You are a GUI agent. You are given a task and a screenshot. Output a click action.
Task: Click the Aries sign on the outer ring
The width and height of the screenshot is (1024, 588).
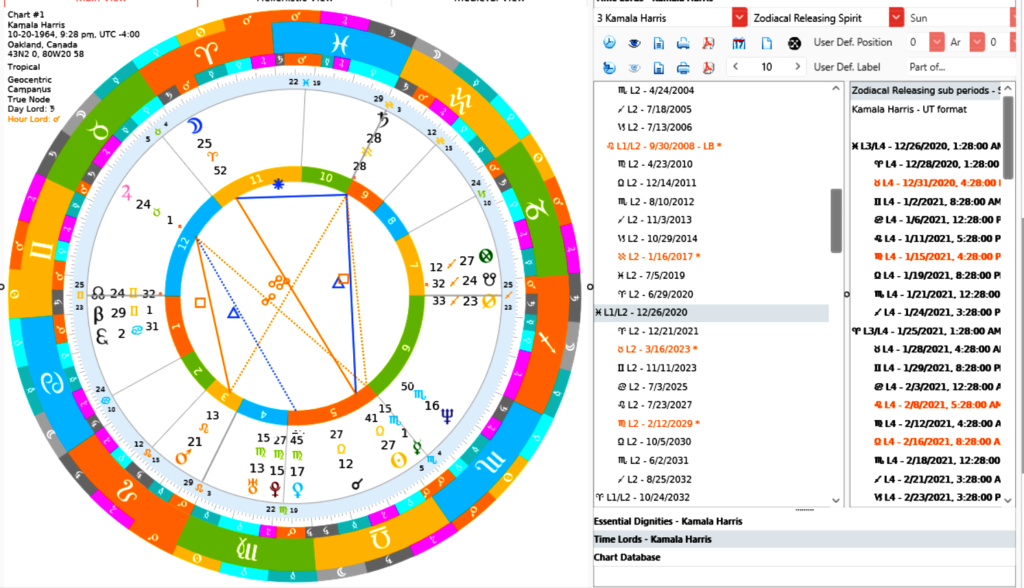click(207, 52)
